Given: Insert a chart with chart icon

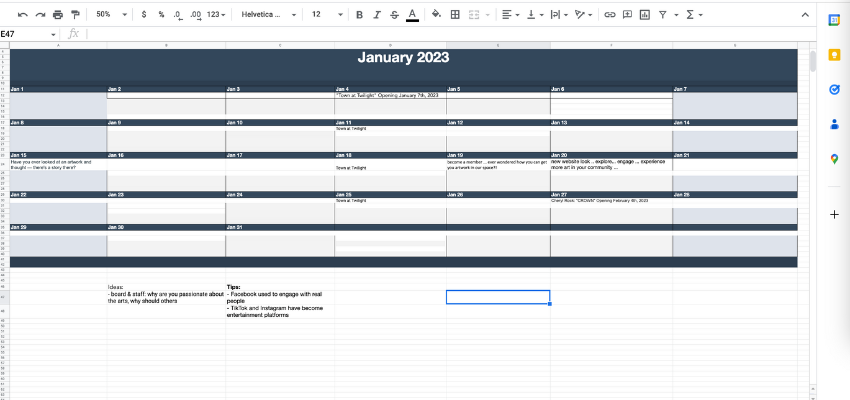Looking at the screenshot, I should pyautogui.click(x=645, y=15).
